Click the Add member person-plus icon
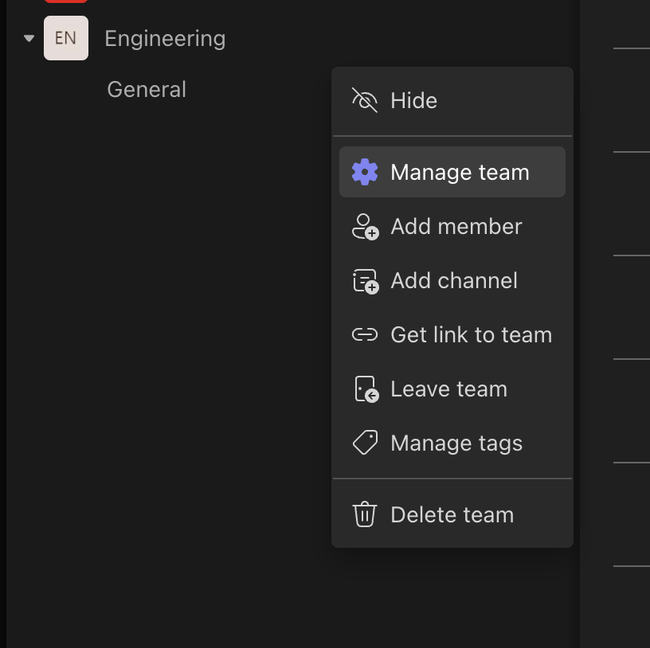Screen dimensions: 650x648 (365, 227)
